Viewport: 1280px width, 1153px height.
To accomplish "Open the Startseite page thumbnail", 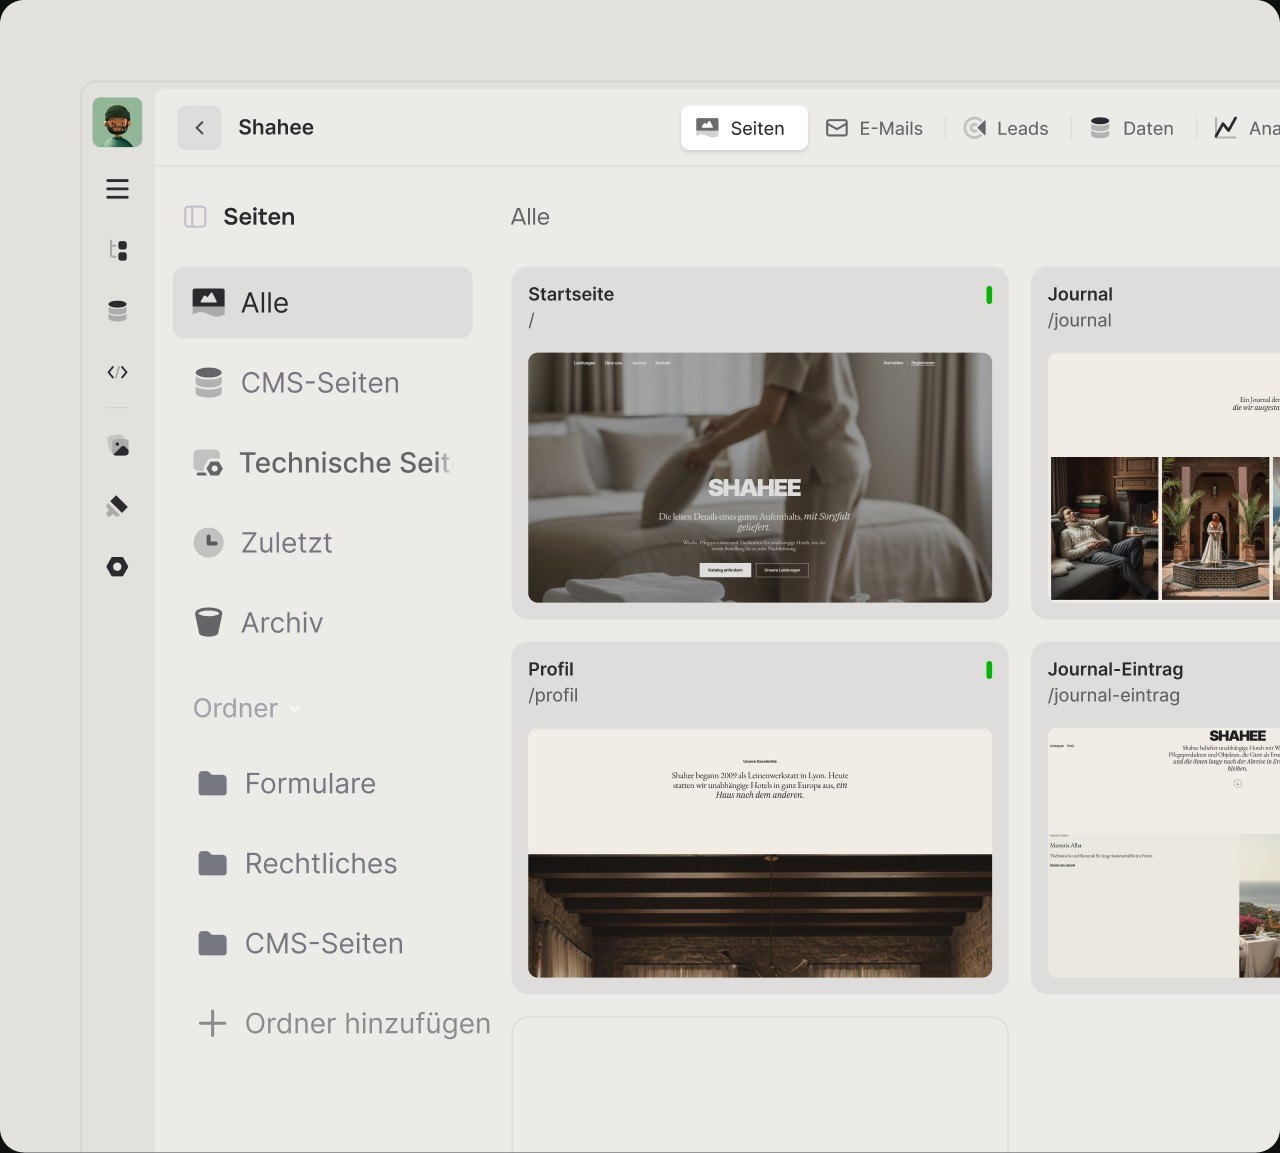I will (x=760, y=477).
